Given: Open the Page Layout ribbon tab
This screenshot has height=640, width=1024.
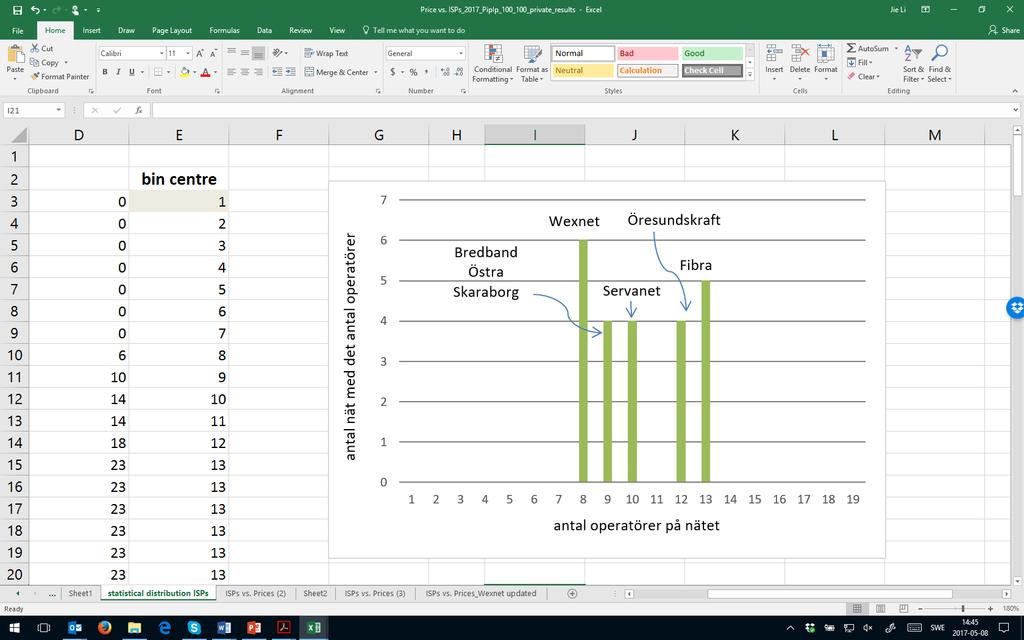Looking at the screenshot, I should pyautogui.click(x=172, y=30).
